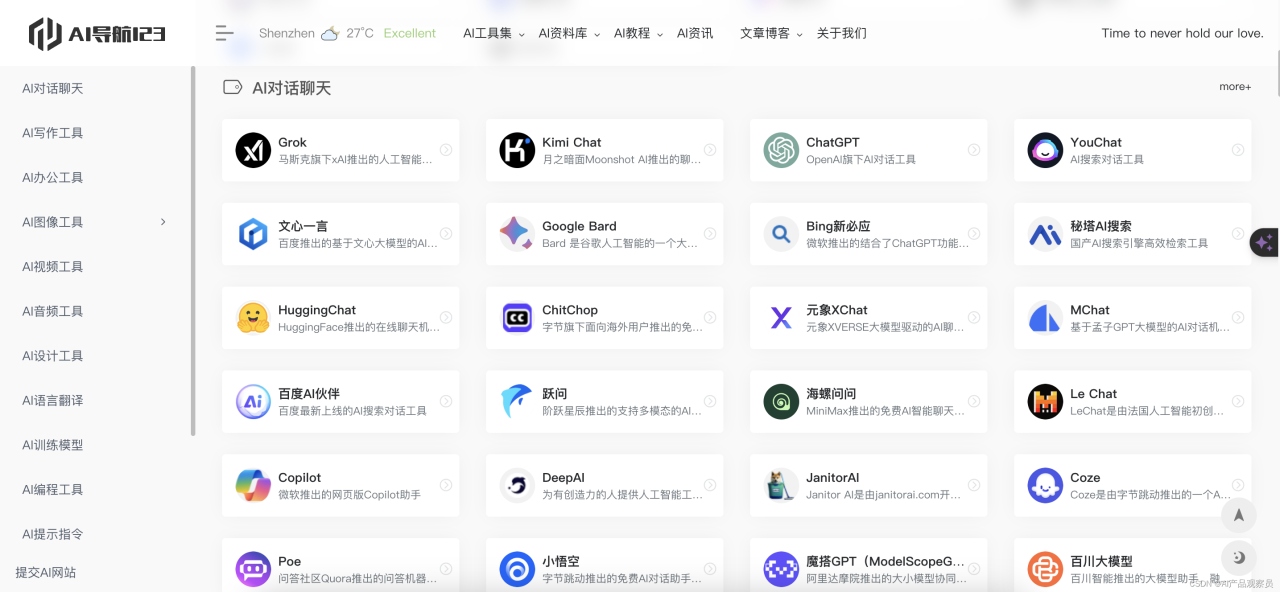Toggle dark mode with the moon button
This screenshot has height=592, width=1280.
(x=1238, y=557)
